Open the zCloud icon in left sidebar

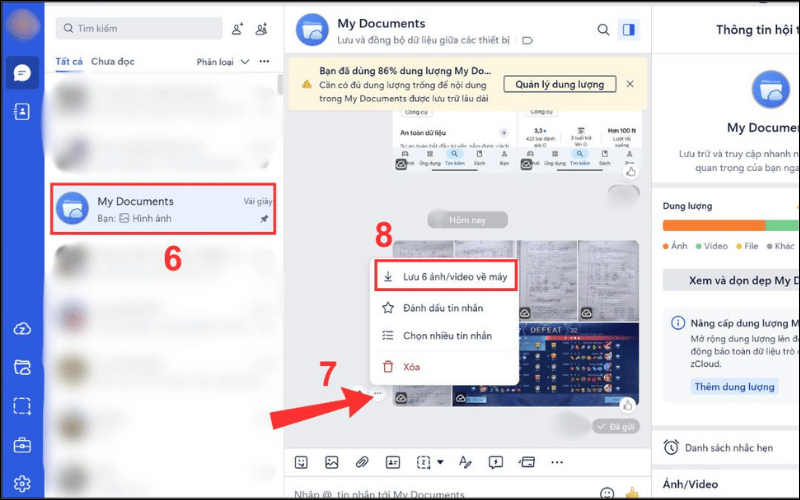[x=22, y=329]
